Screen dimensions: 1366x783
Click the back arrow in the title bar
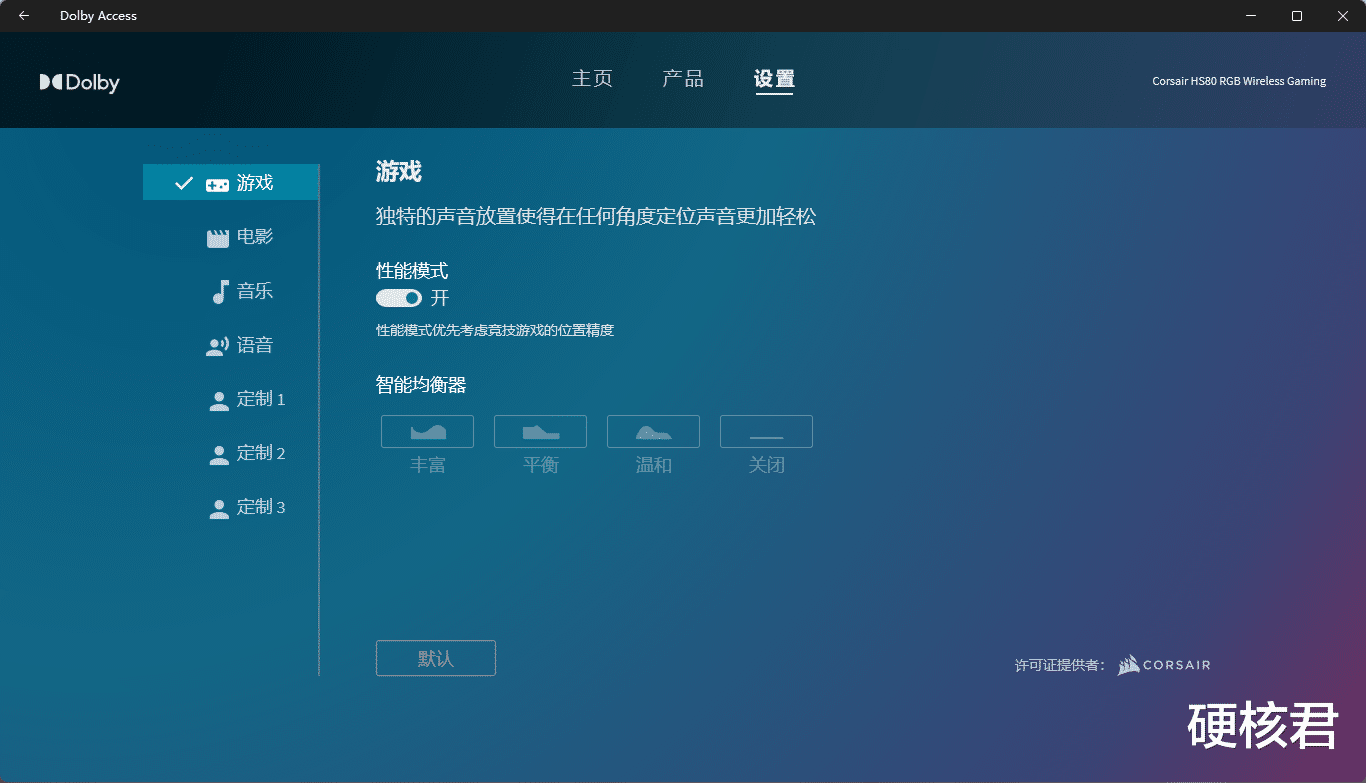pos(23,15)
